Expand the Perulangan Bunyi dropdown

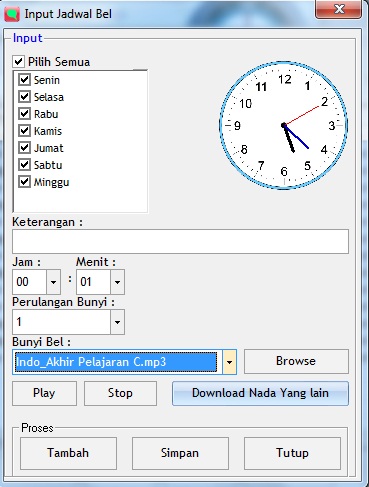tap(117, 322)
